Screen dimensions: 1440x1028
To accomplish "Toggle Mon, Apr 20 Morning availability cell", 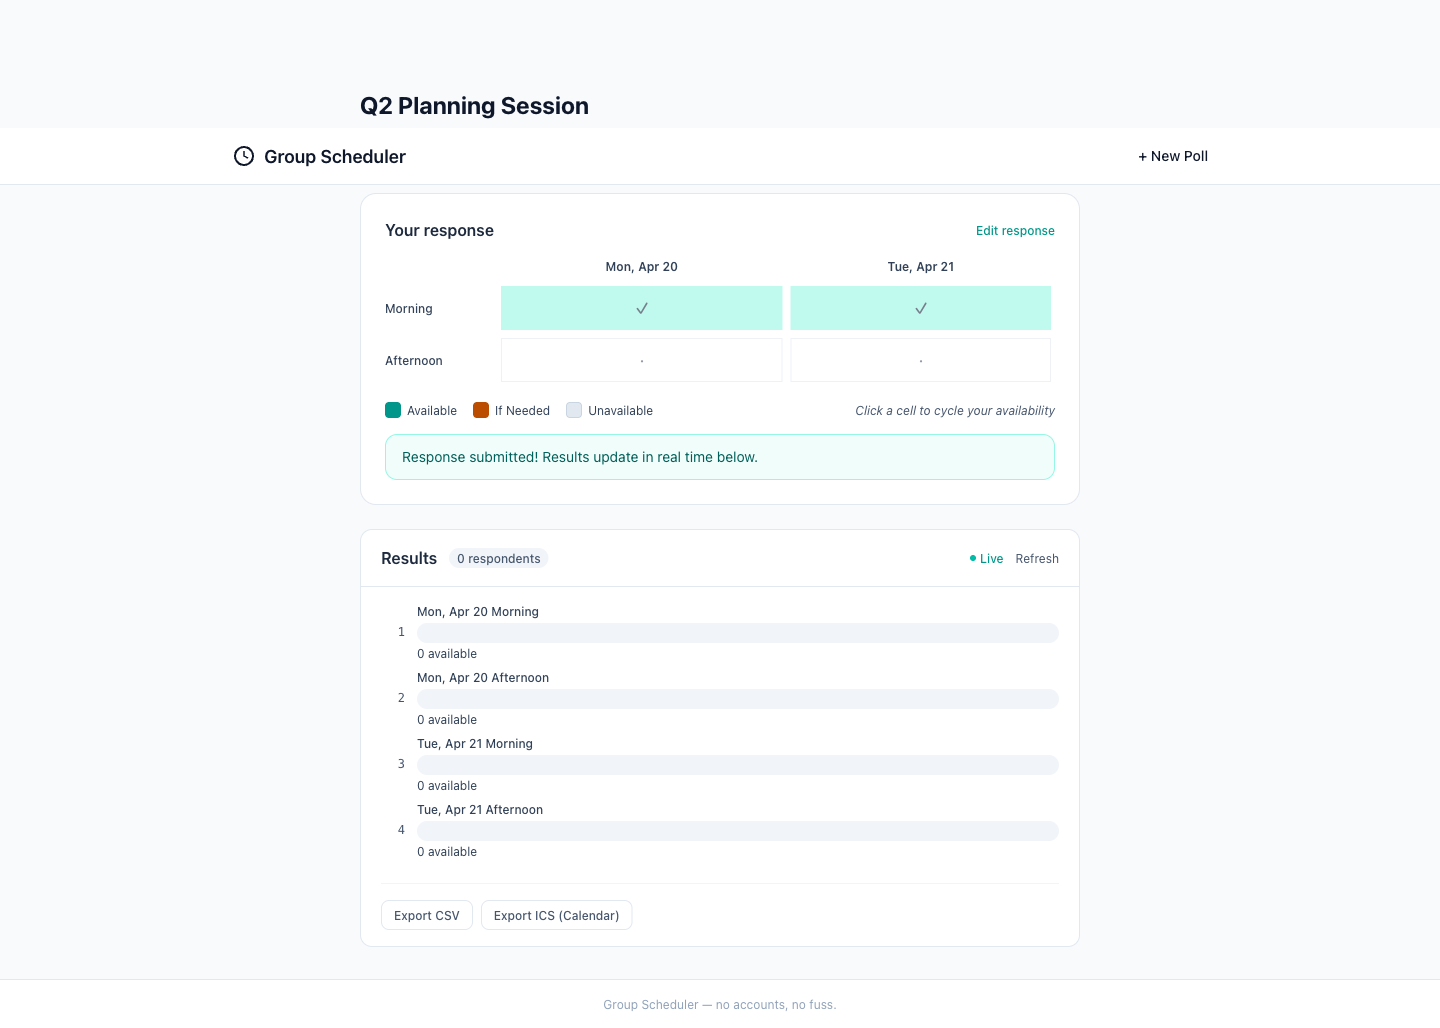I will (x=641, y=308).
